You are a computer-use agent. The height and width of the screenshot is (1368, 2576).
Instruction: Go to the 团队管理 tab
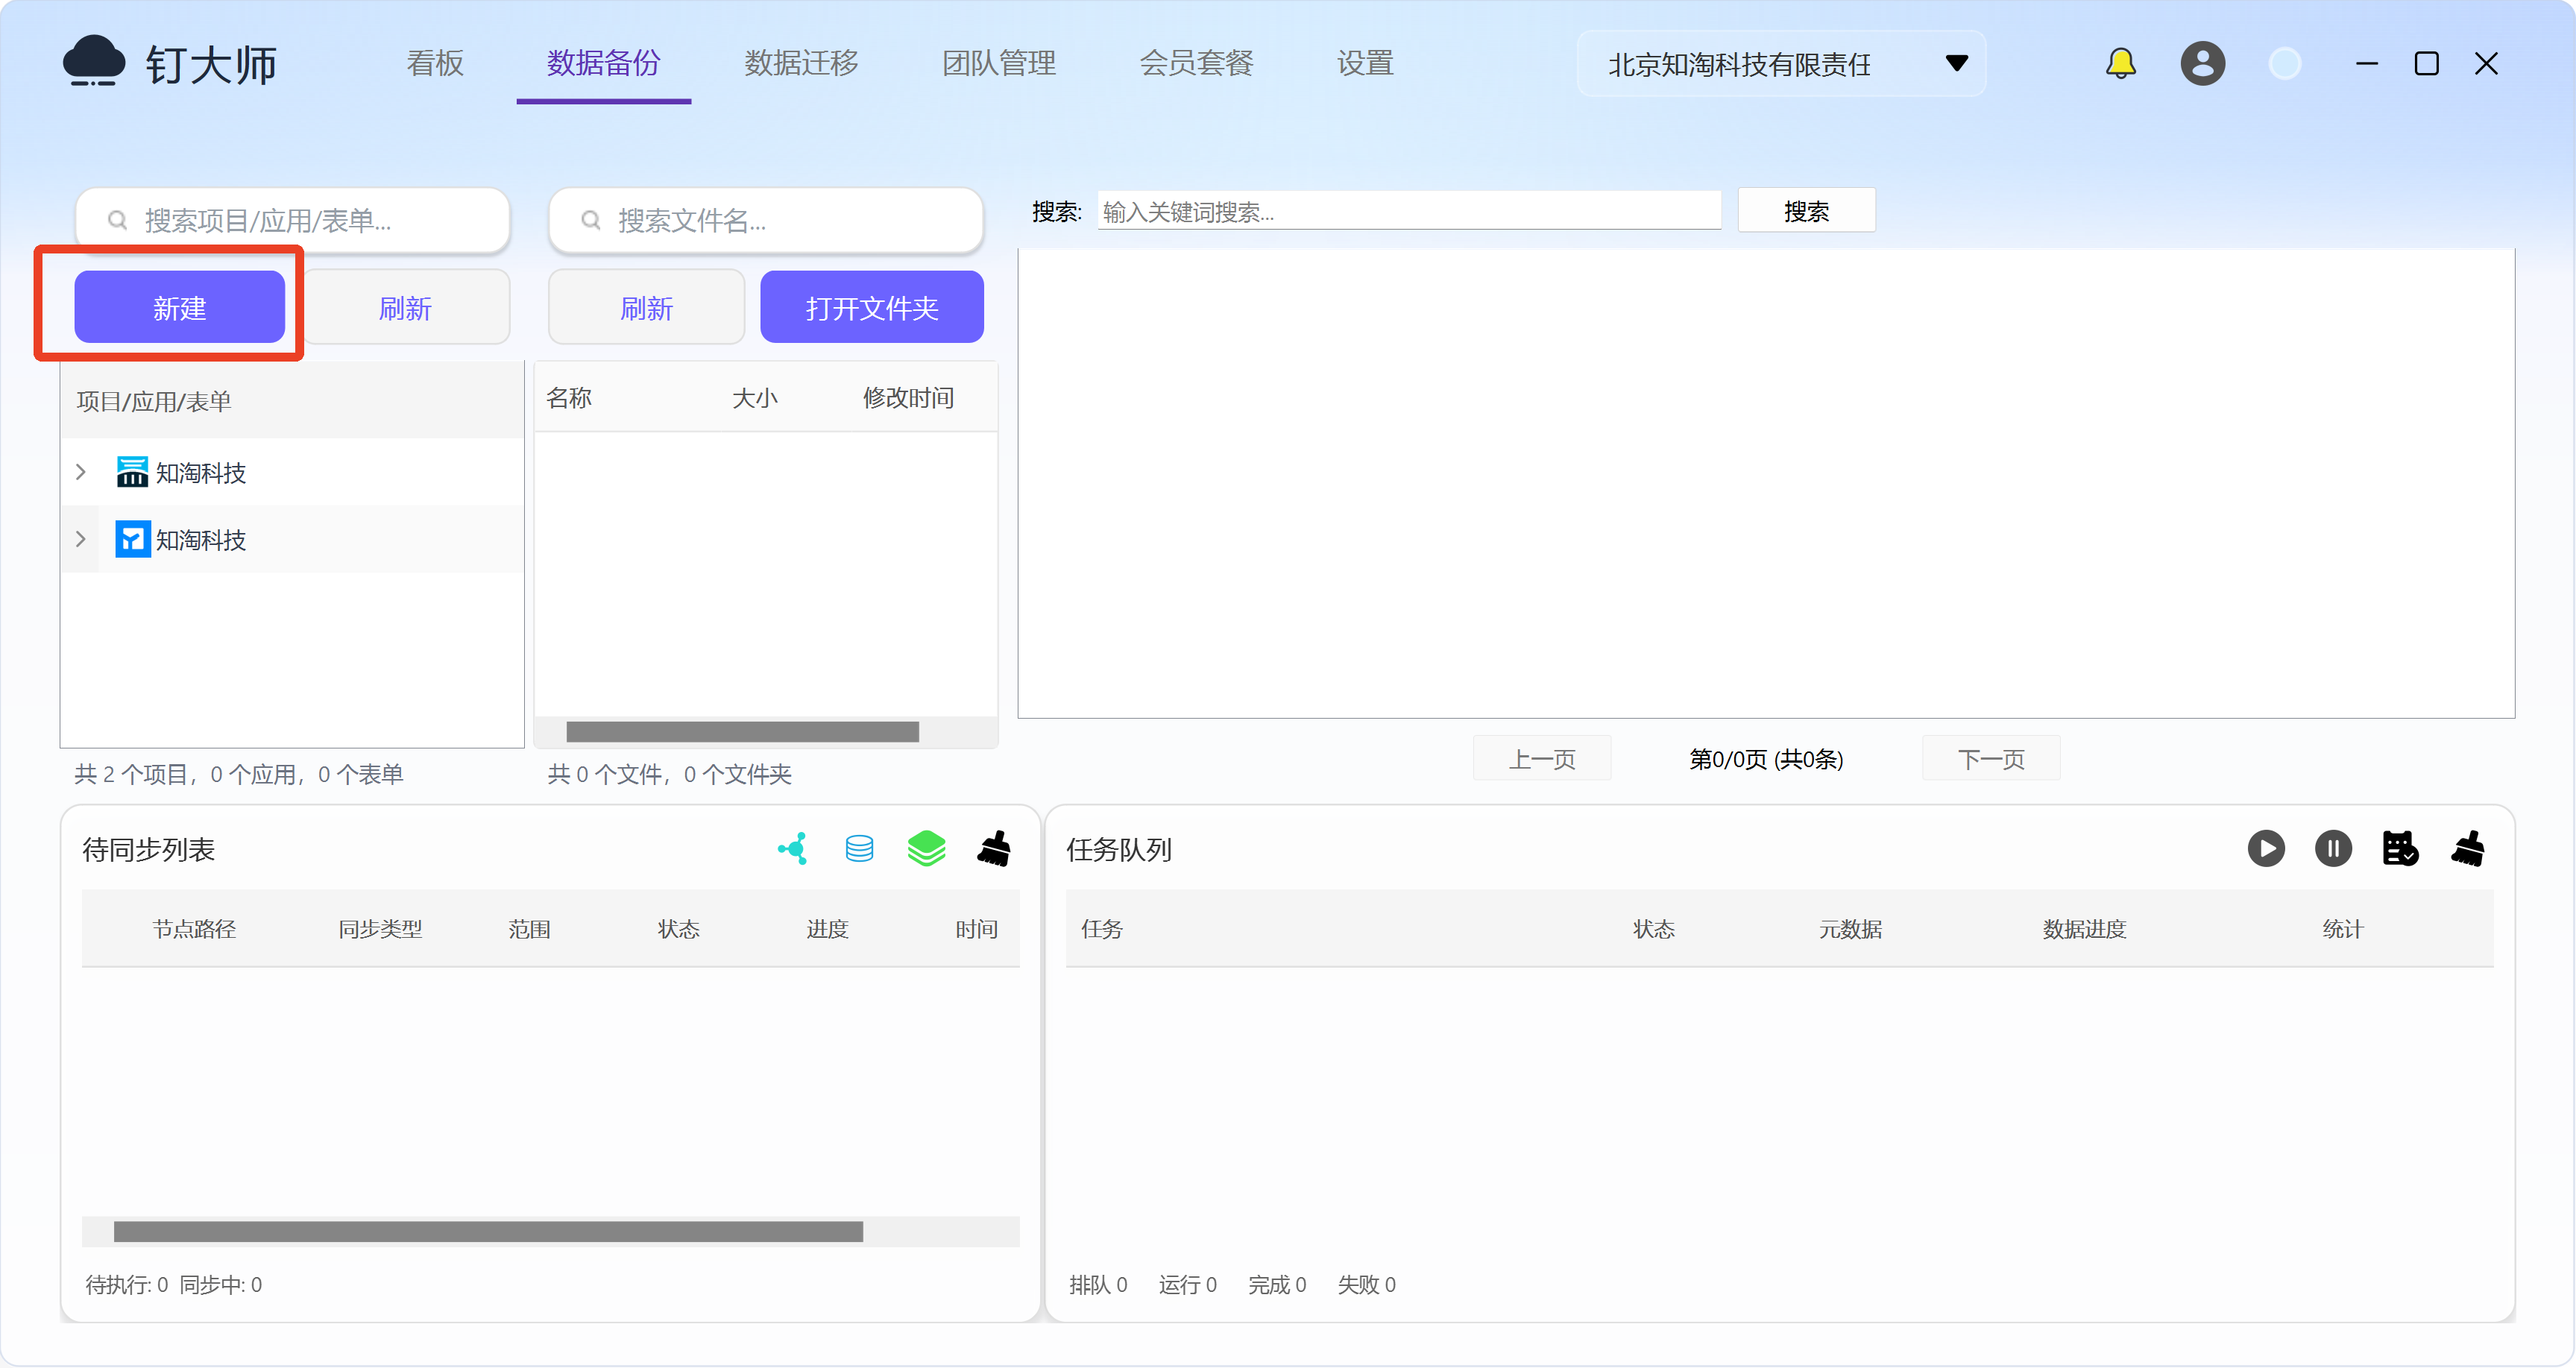click(x=998, y=63)
